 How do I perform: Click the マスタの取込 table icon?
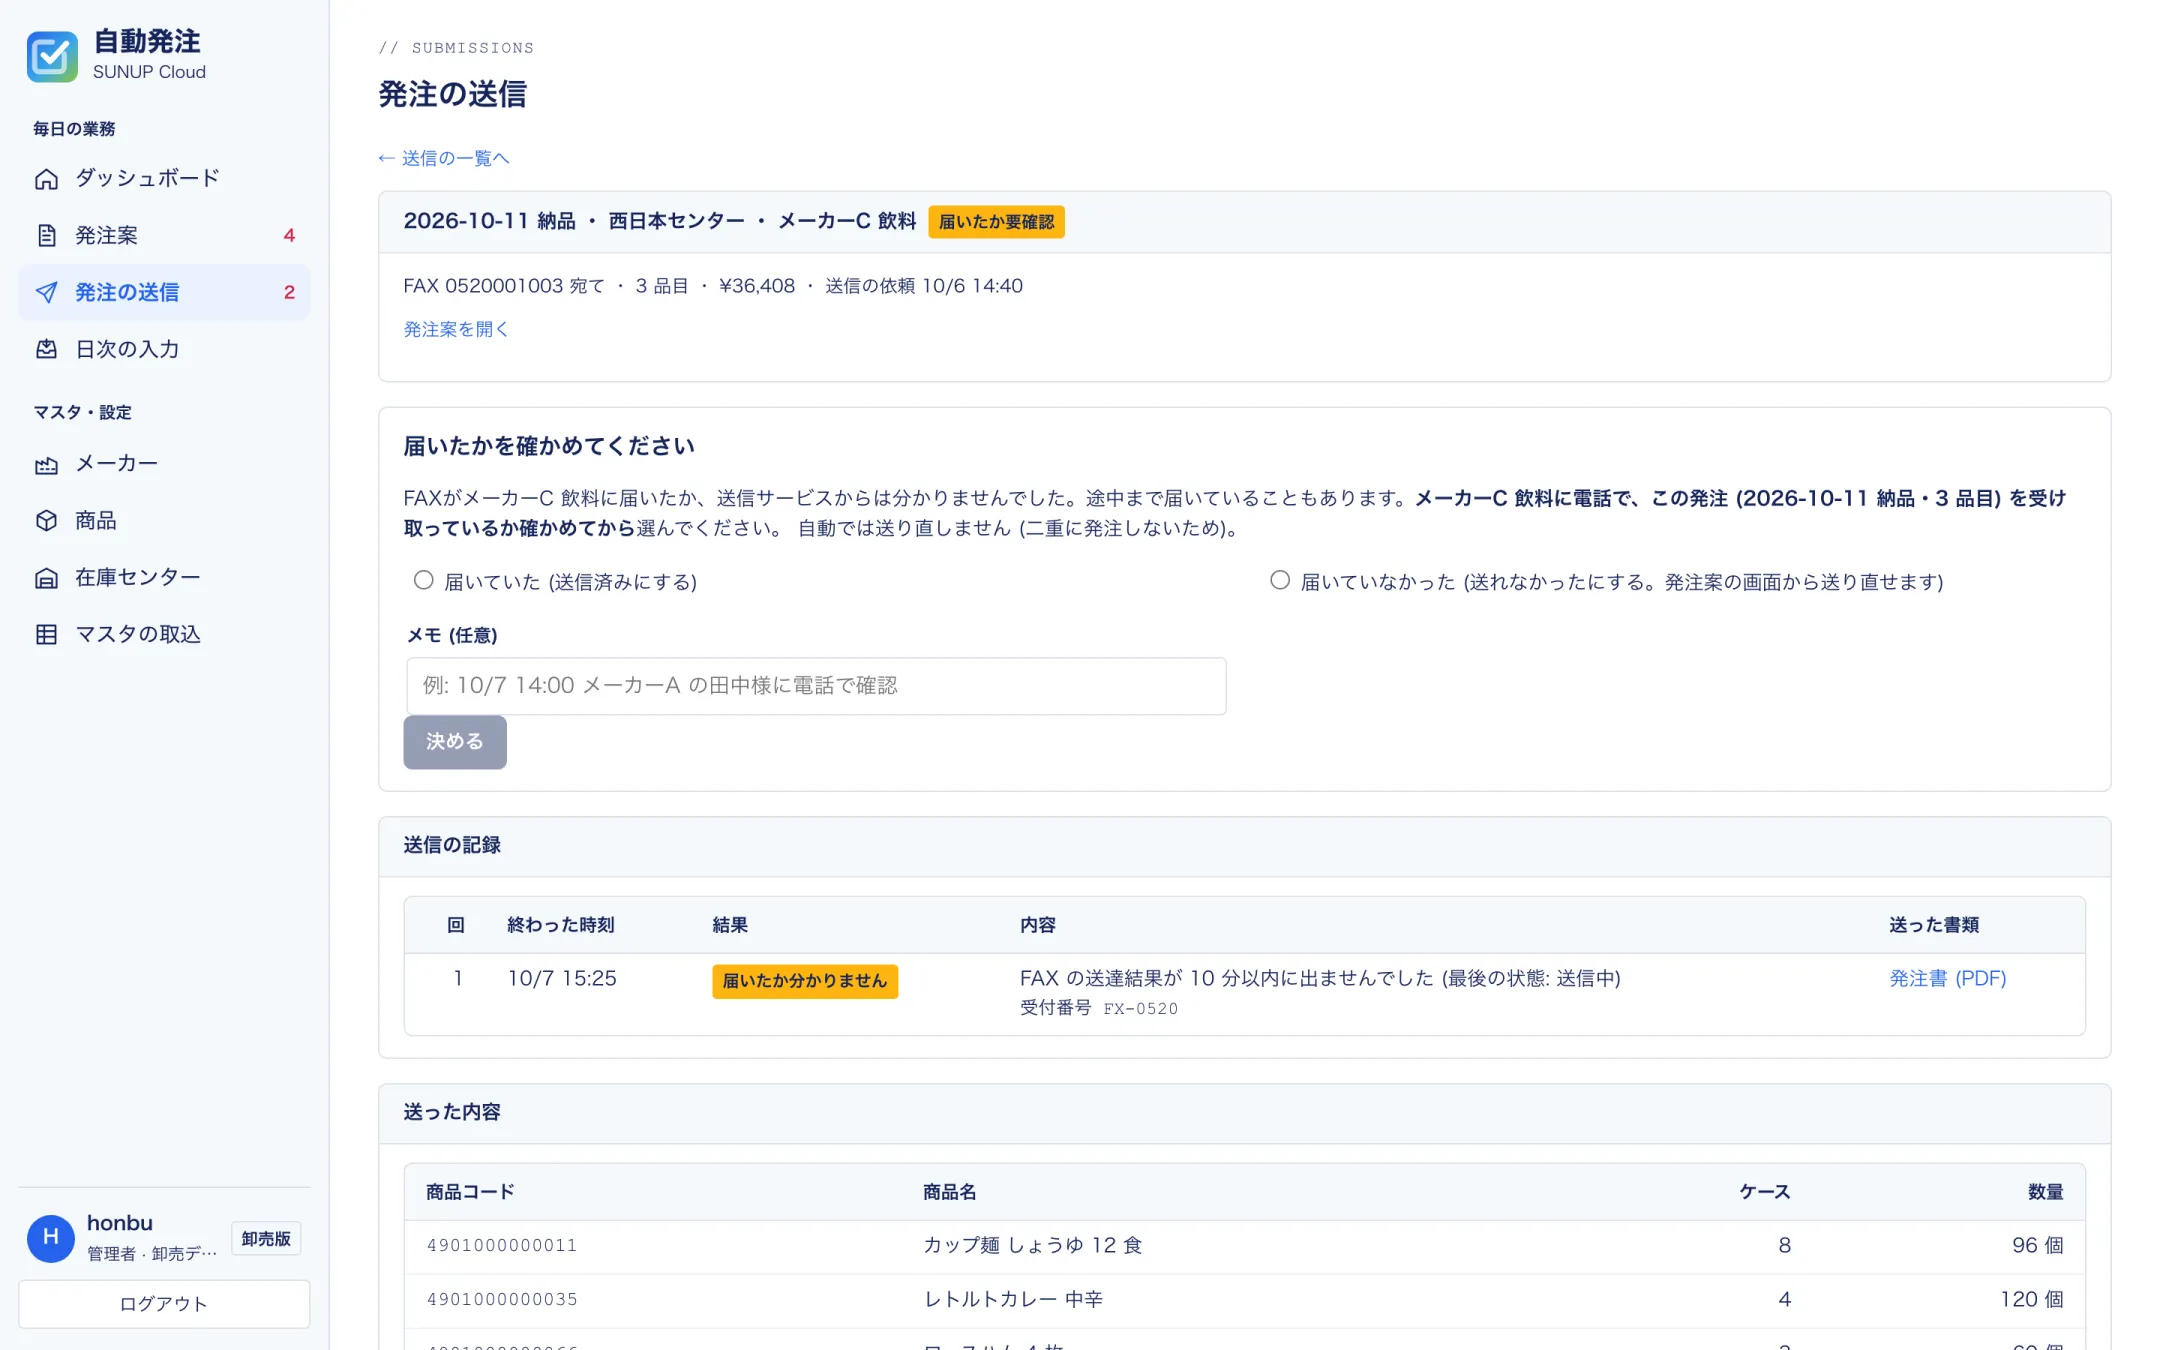tap(46, 635)
